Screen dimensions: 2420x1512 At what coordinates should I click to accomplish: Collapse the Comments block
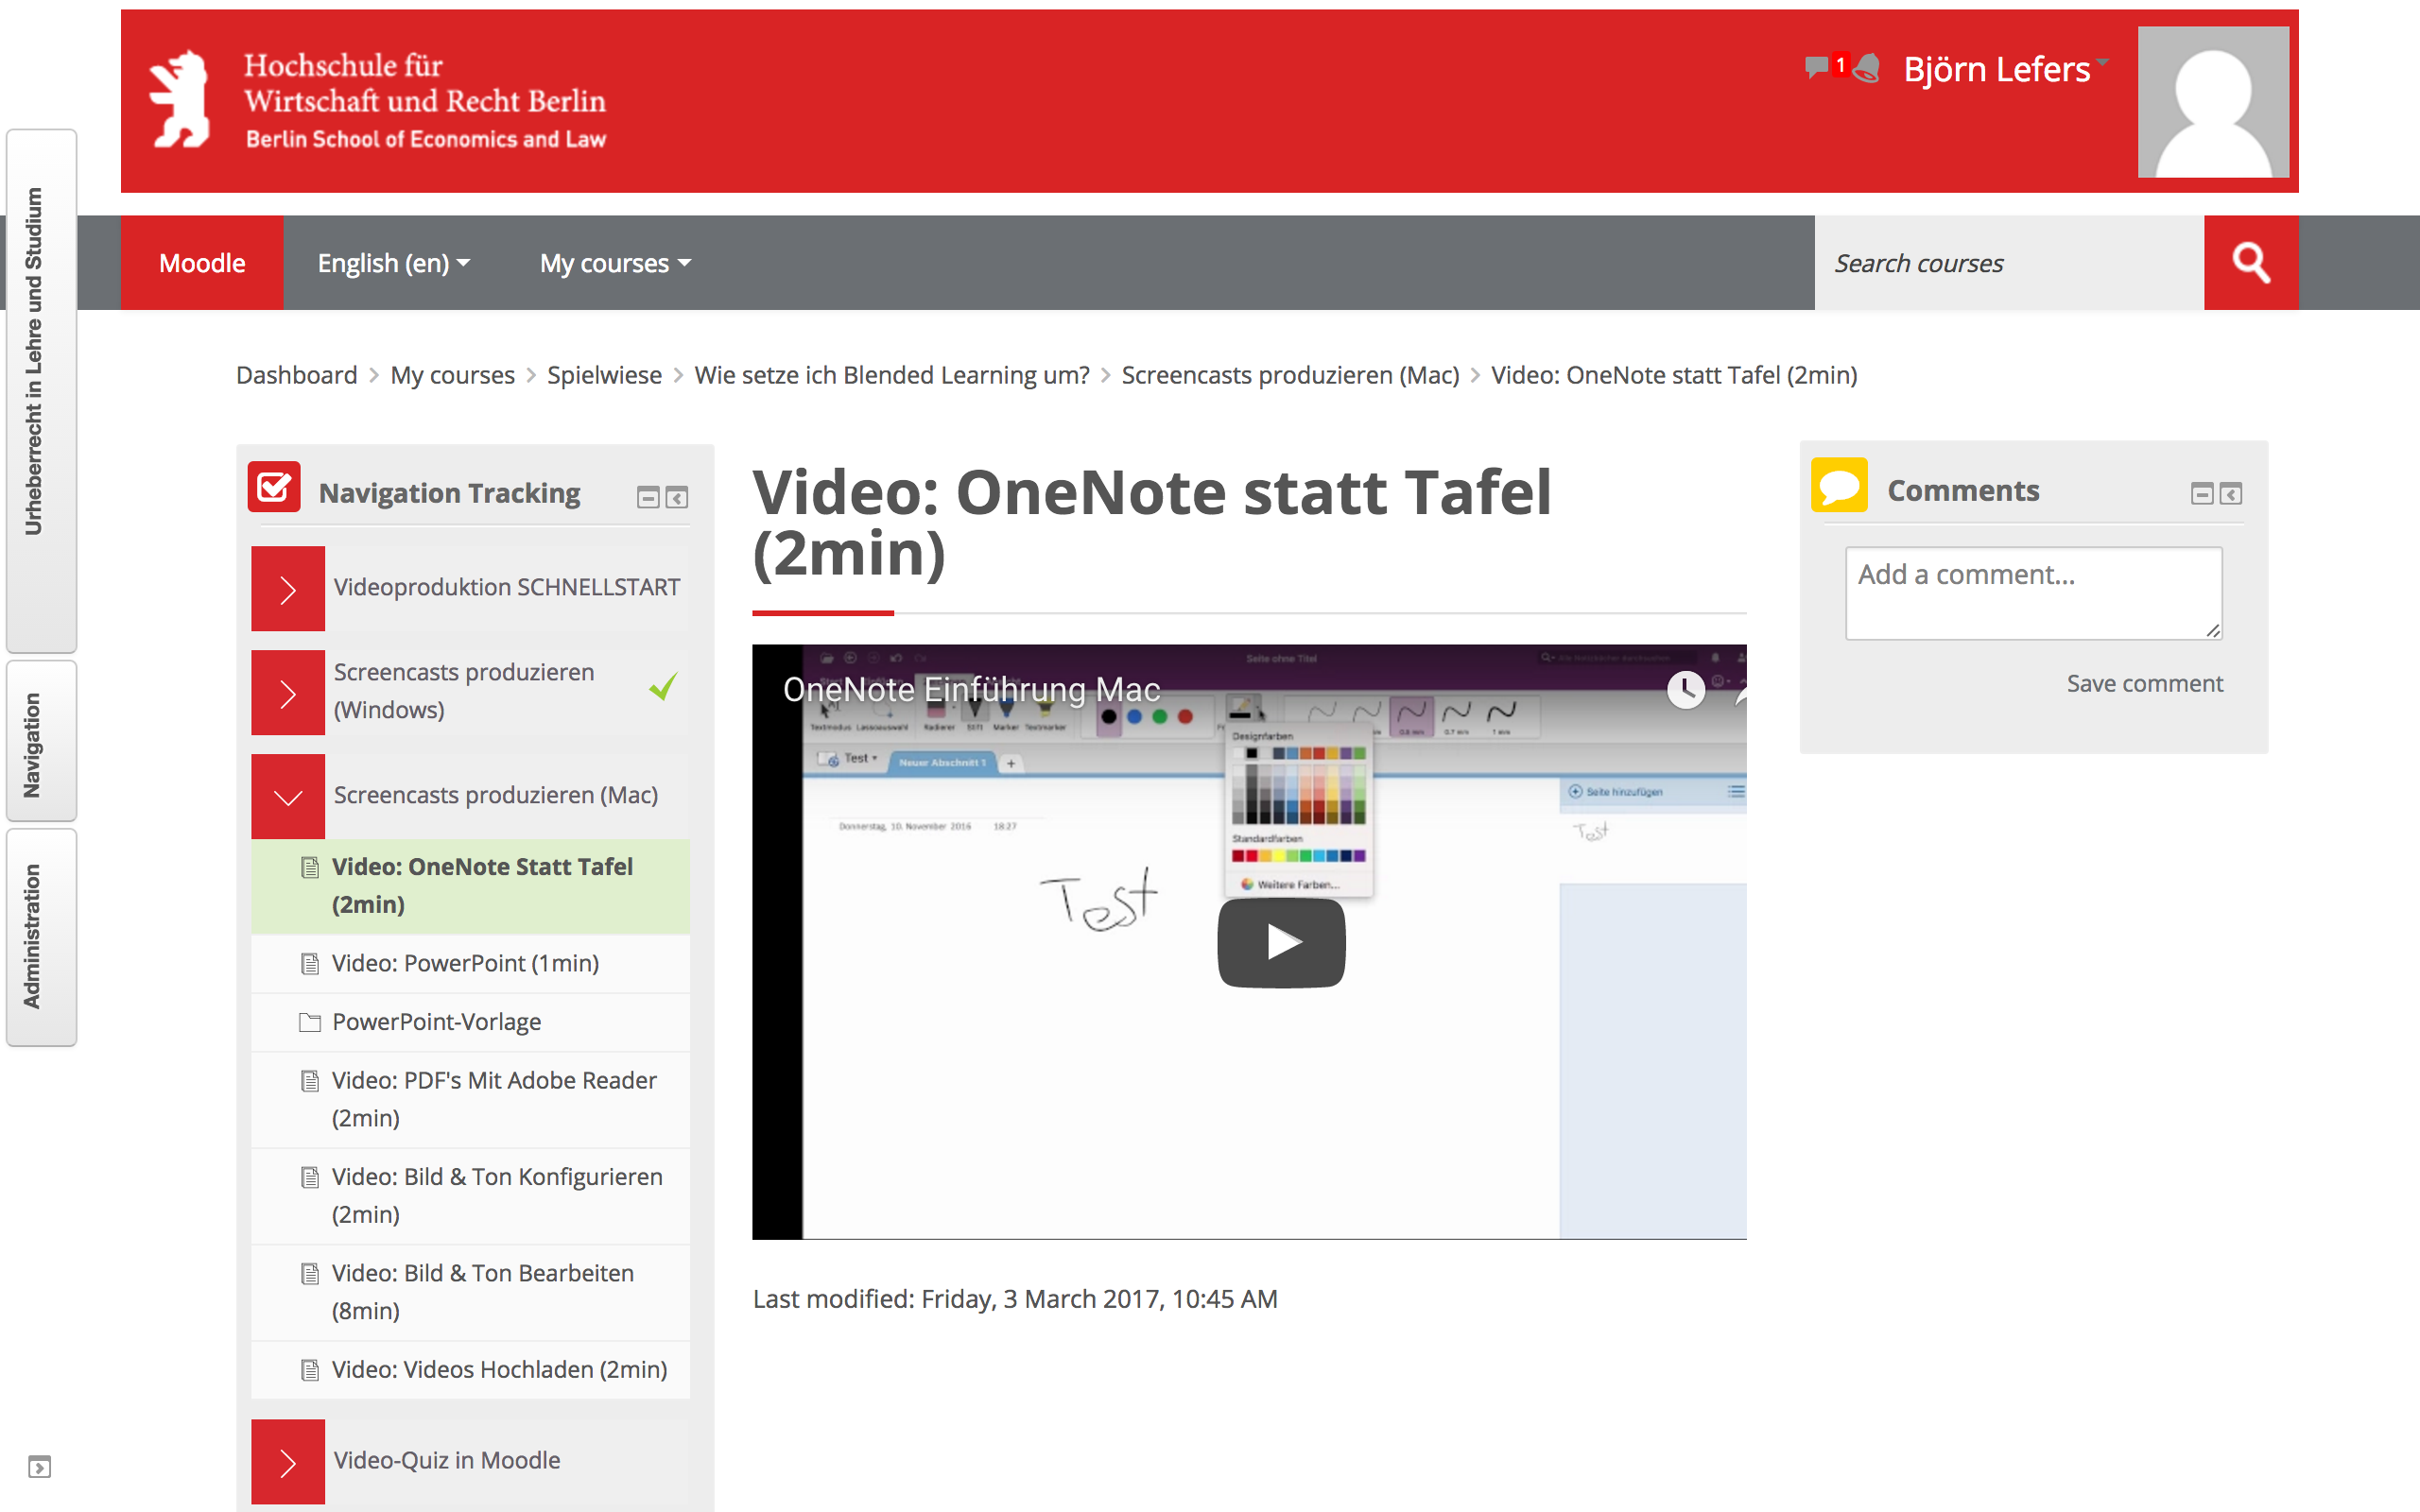(2202, 493)
